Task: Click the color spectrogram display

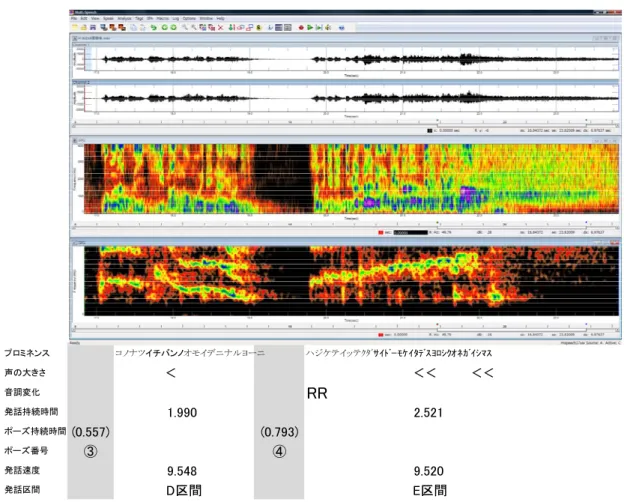Action: pos(351,179)
